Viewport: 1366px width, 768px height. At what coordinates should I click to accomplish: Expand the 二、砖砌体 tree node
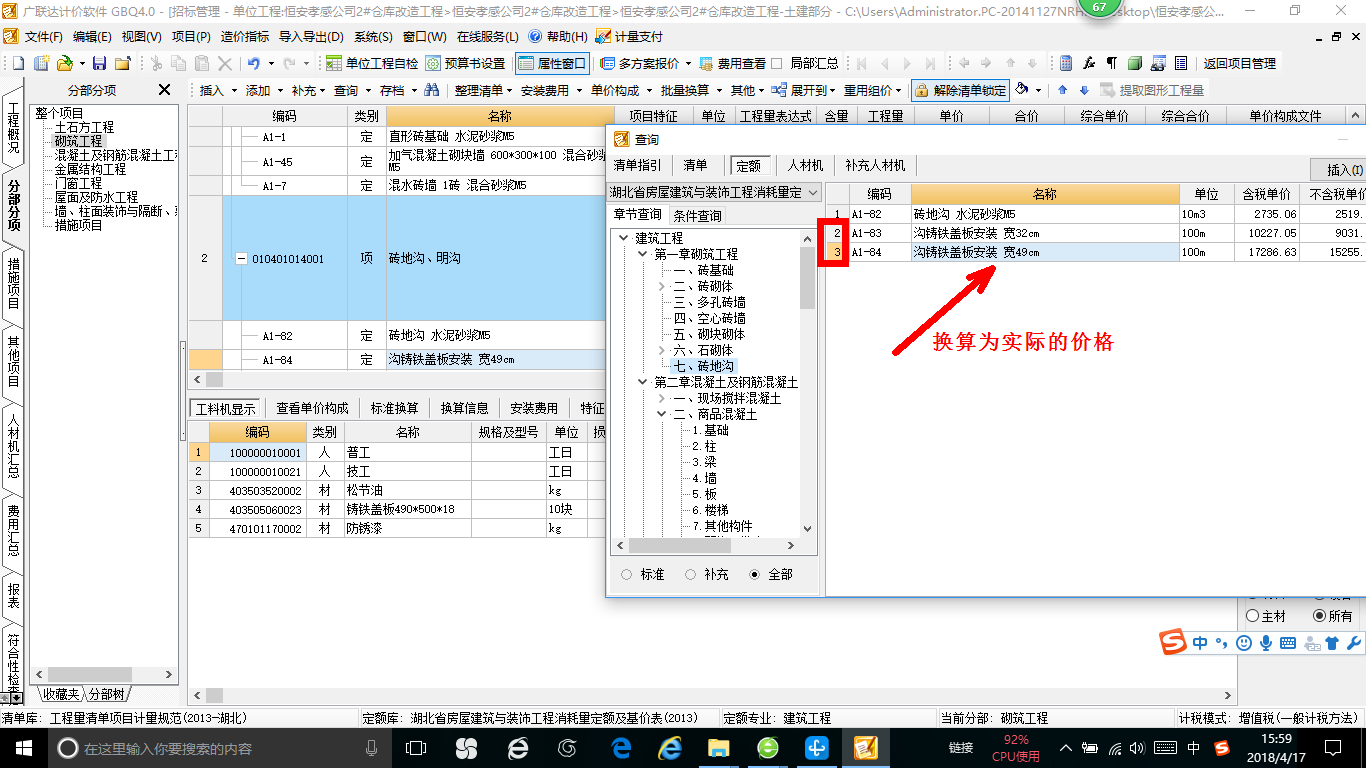(x=661, y=286)
